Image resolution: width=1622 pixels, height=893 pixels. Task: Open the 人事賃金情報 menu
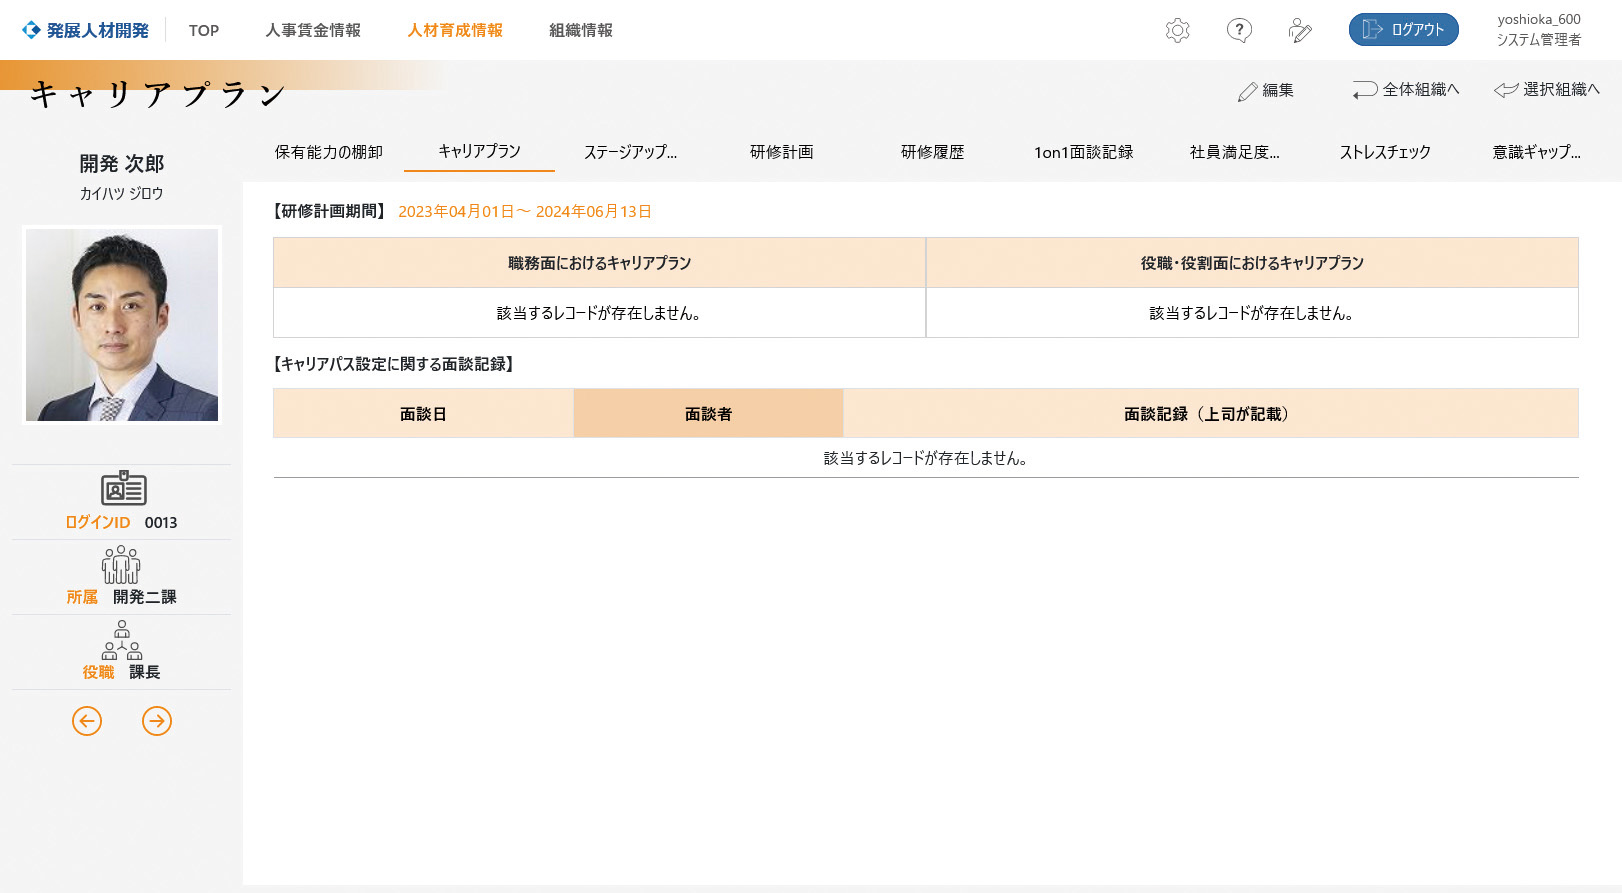coord(313,30)
